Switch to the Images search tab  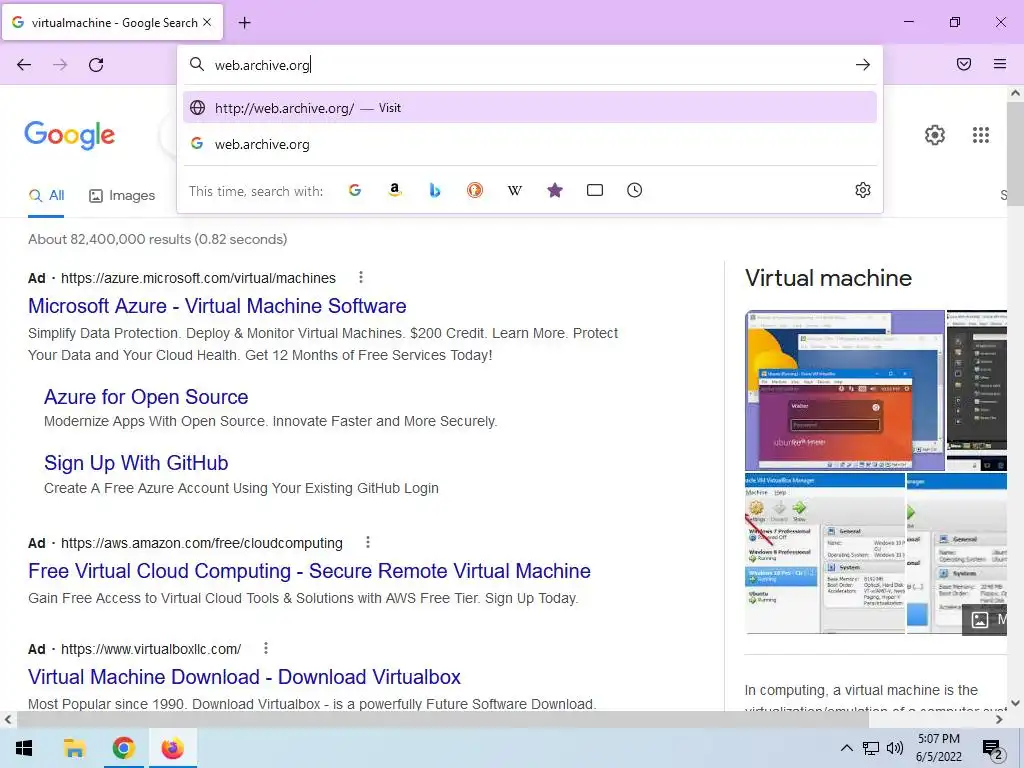122,195
